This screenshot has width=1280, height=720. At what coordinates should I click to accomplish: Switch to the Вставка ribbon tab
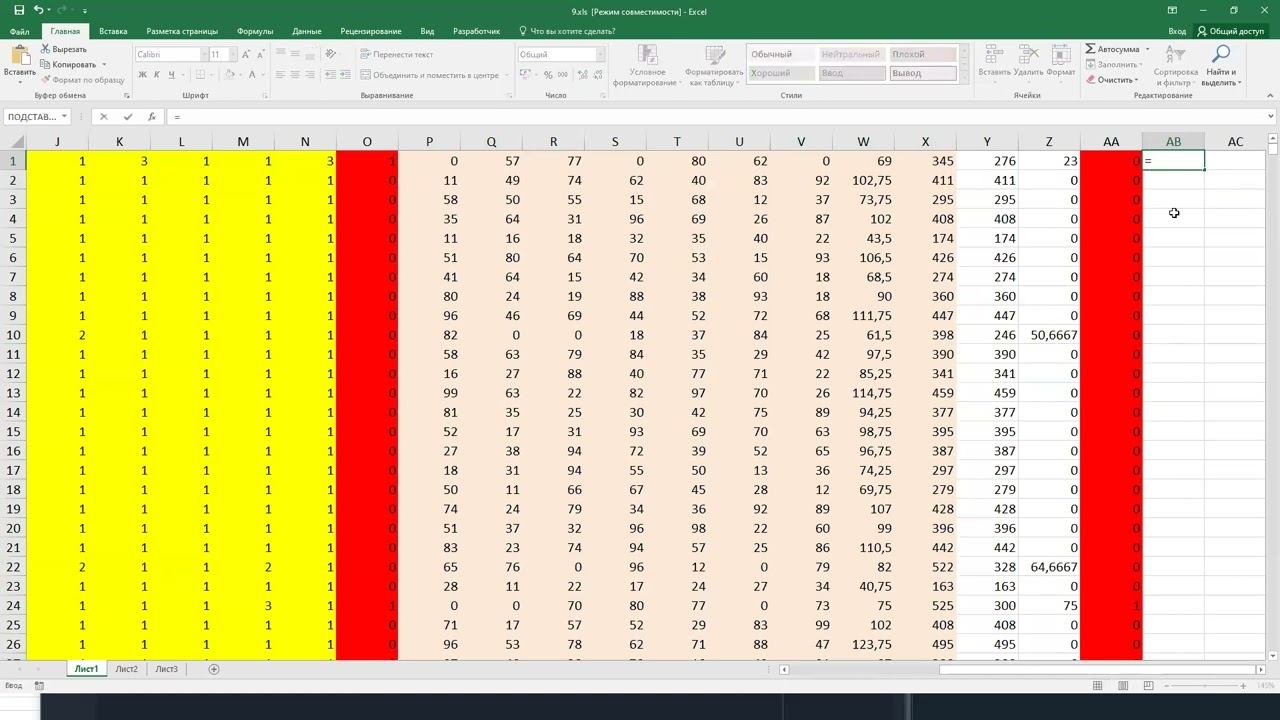(113, 31)
